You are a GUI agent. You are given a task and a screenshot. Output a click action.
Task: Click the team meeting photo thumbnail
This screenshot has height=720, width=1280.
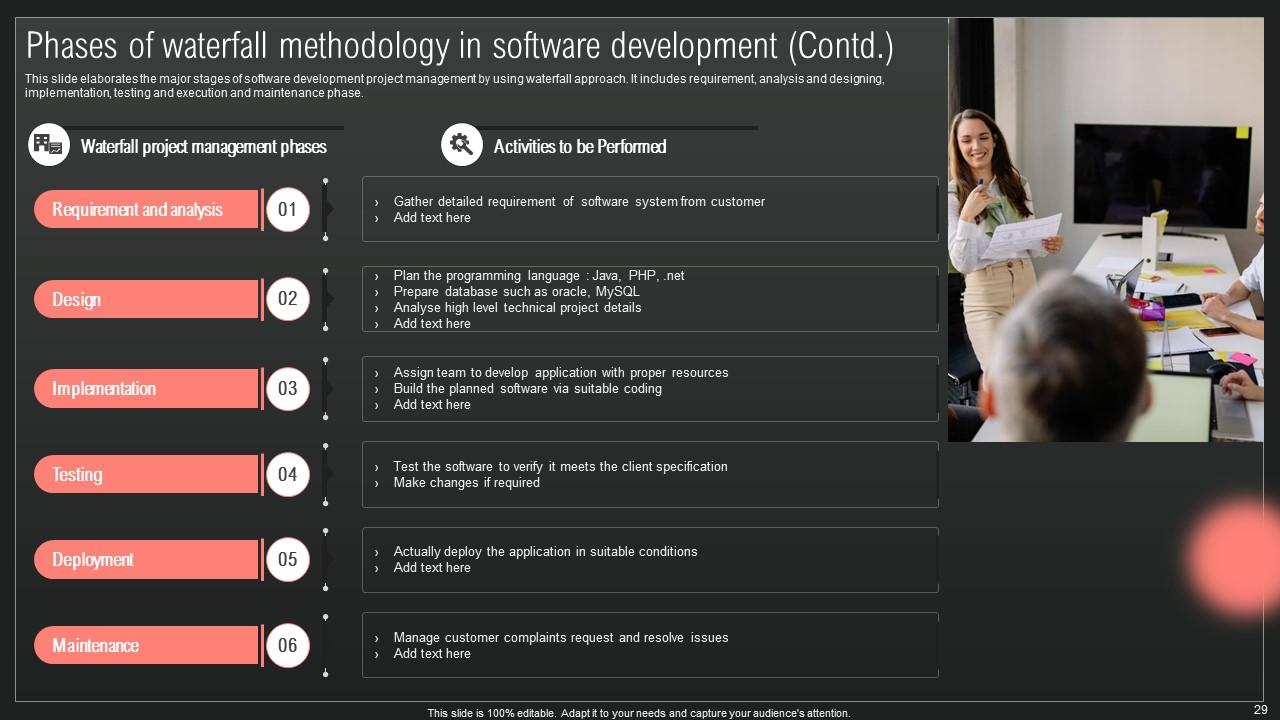1105,228
